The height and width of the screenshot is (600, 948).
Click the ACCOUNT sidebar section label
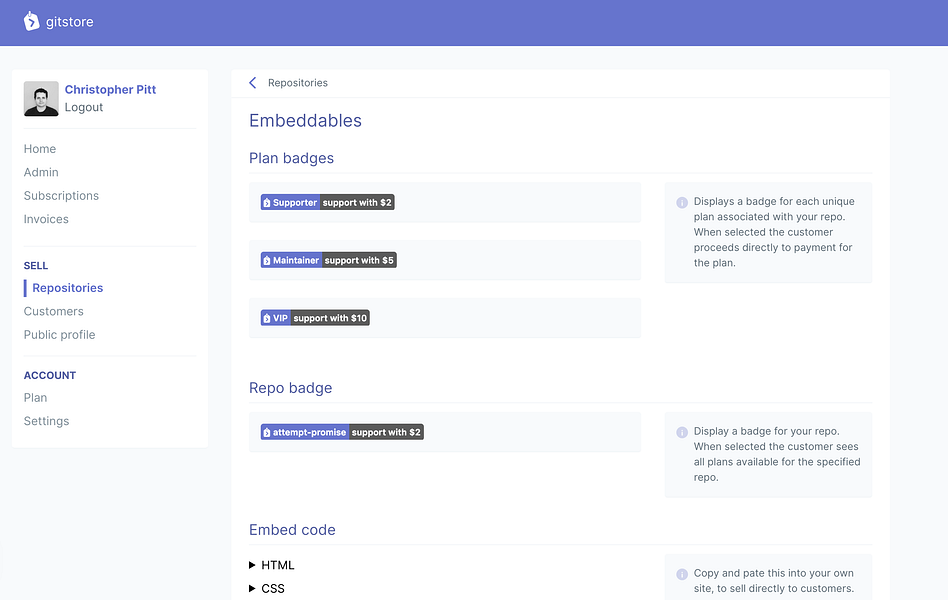click(x=50, y=375)
